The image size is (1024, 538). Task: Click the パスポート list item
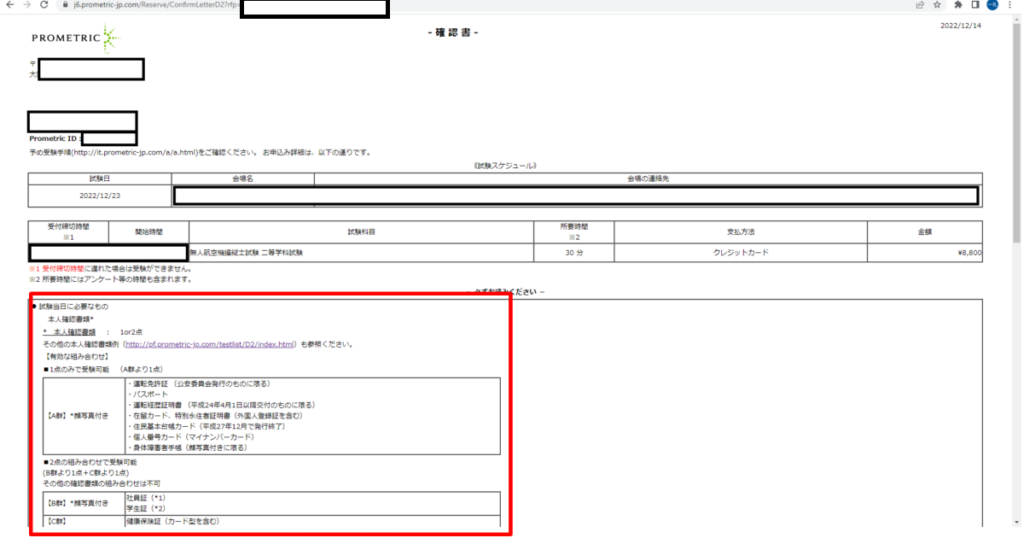point(148,394)
